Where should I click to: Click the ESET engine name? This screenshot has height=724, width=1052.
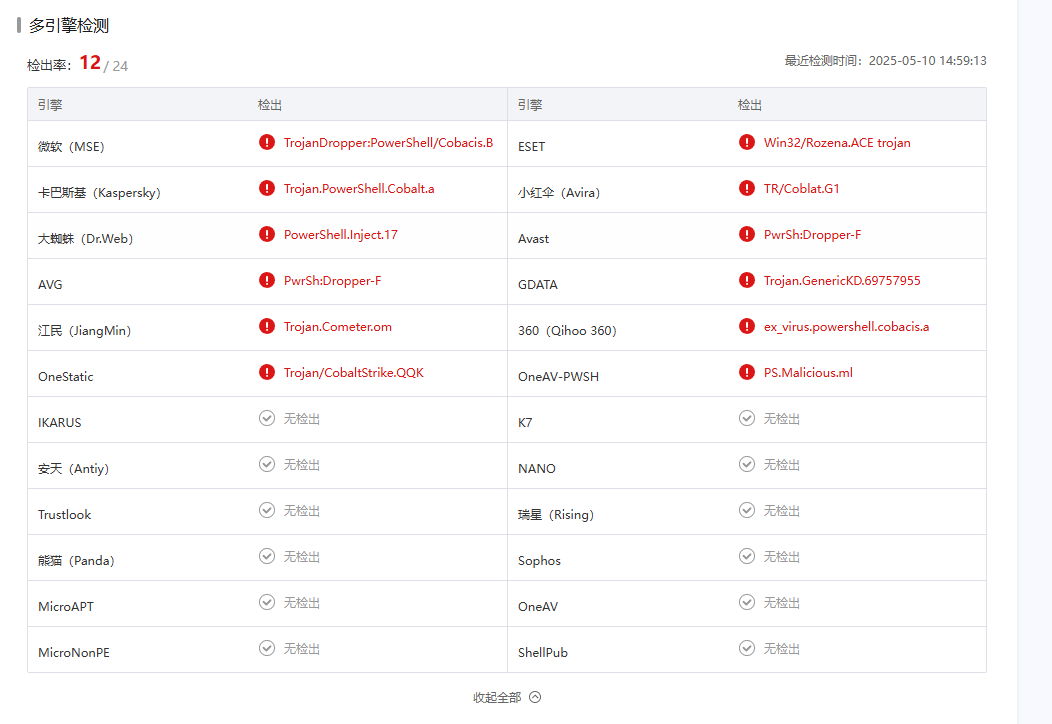531,146
